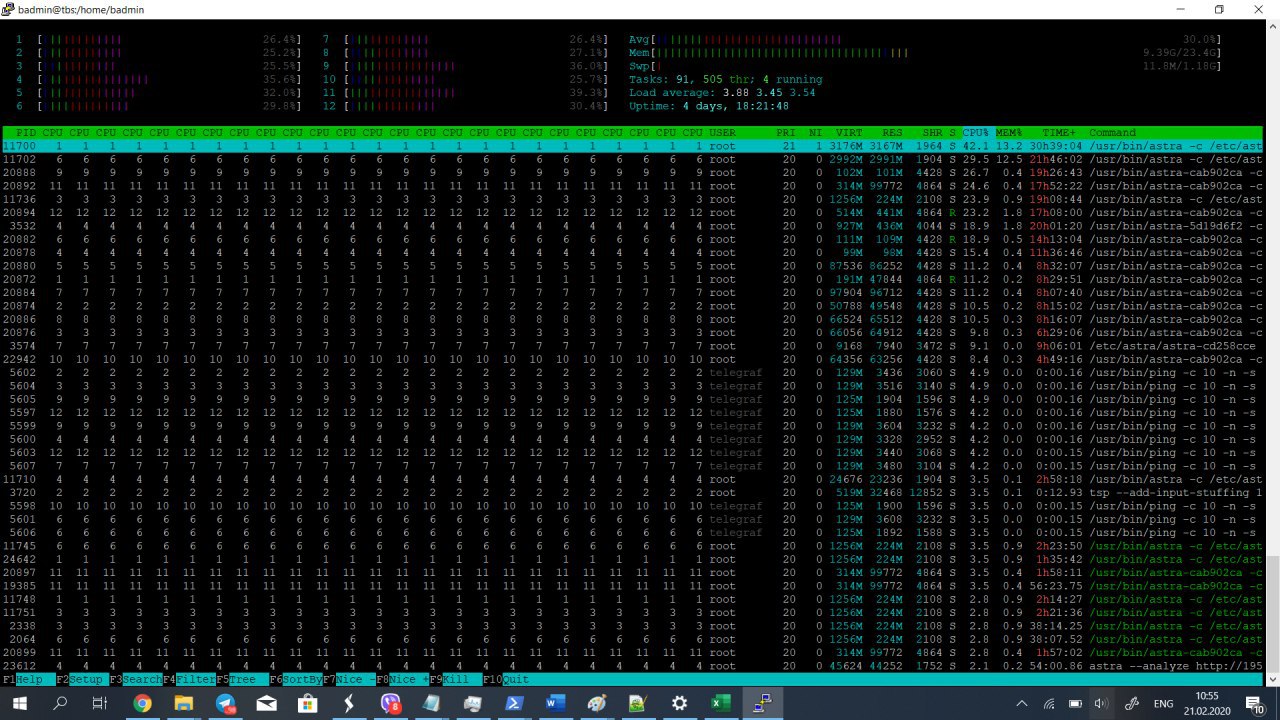Select process row with PID 22942
Screen dimensions: 1280x720
[x=632, y=359]
